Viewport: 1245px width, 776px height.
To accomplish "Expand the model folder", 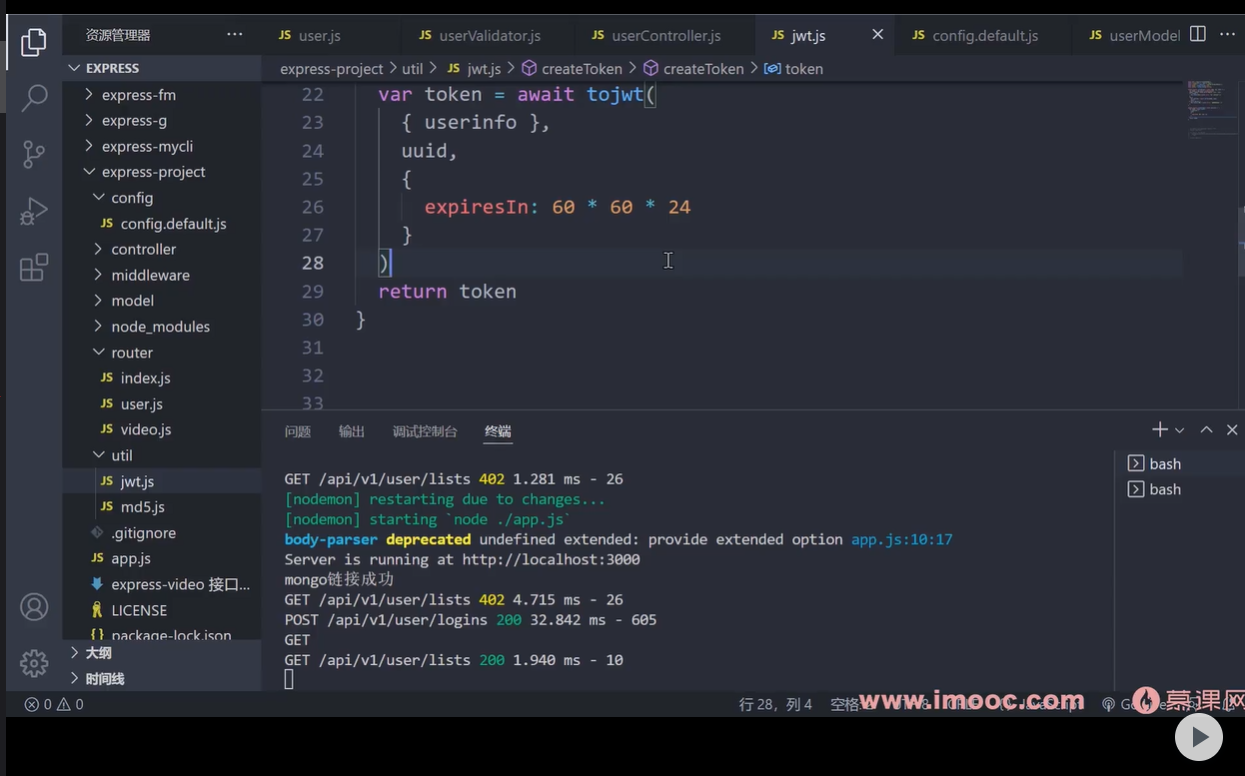I will pos(162,301).
